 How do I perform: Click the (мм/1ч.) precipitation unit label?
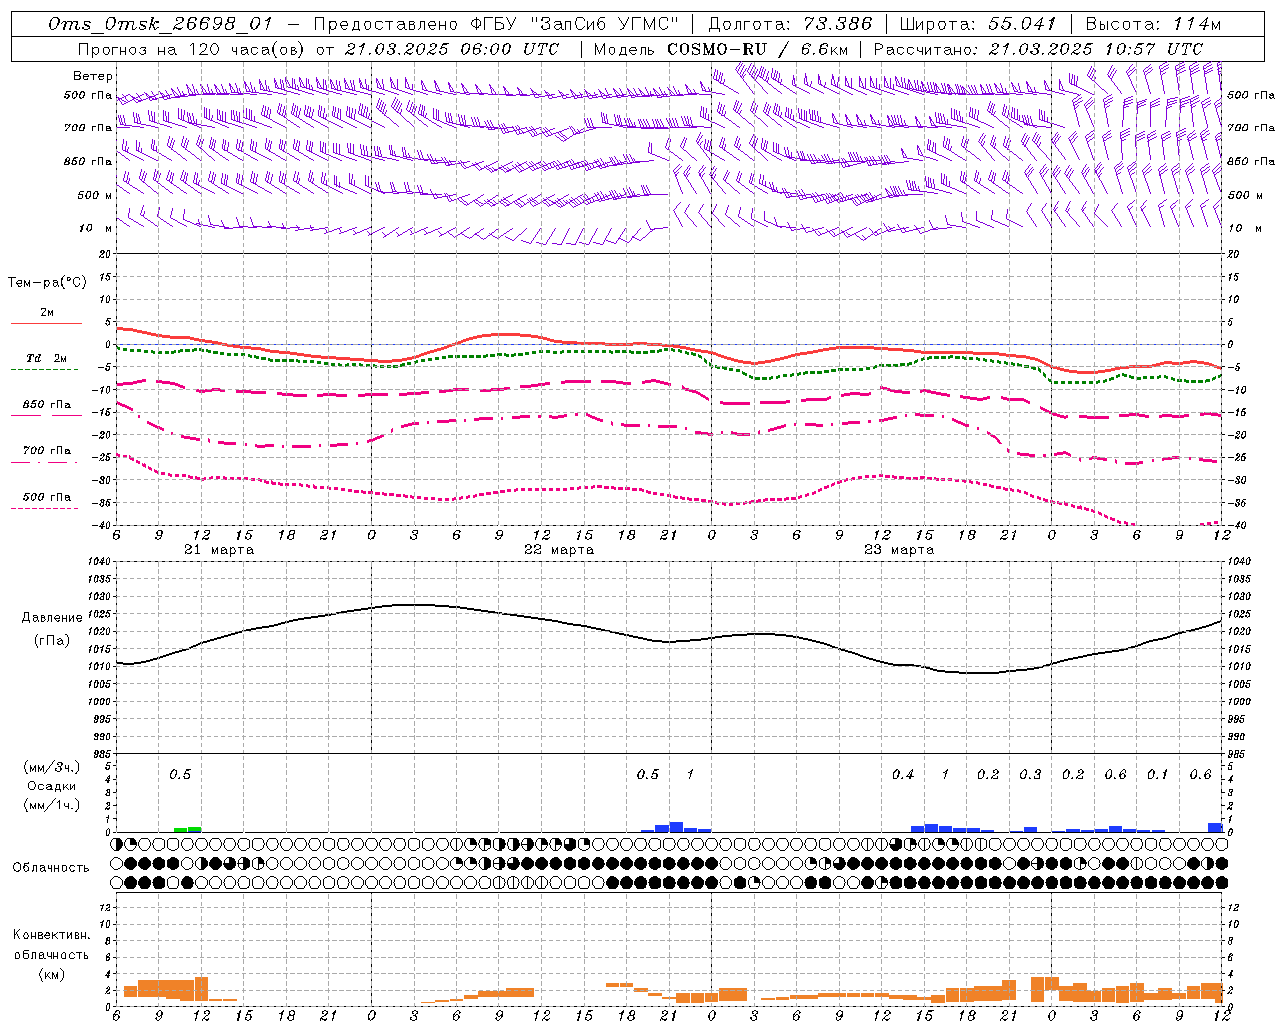51,805
